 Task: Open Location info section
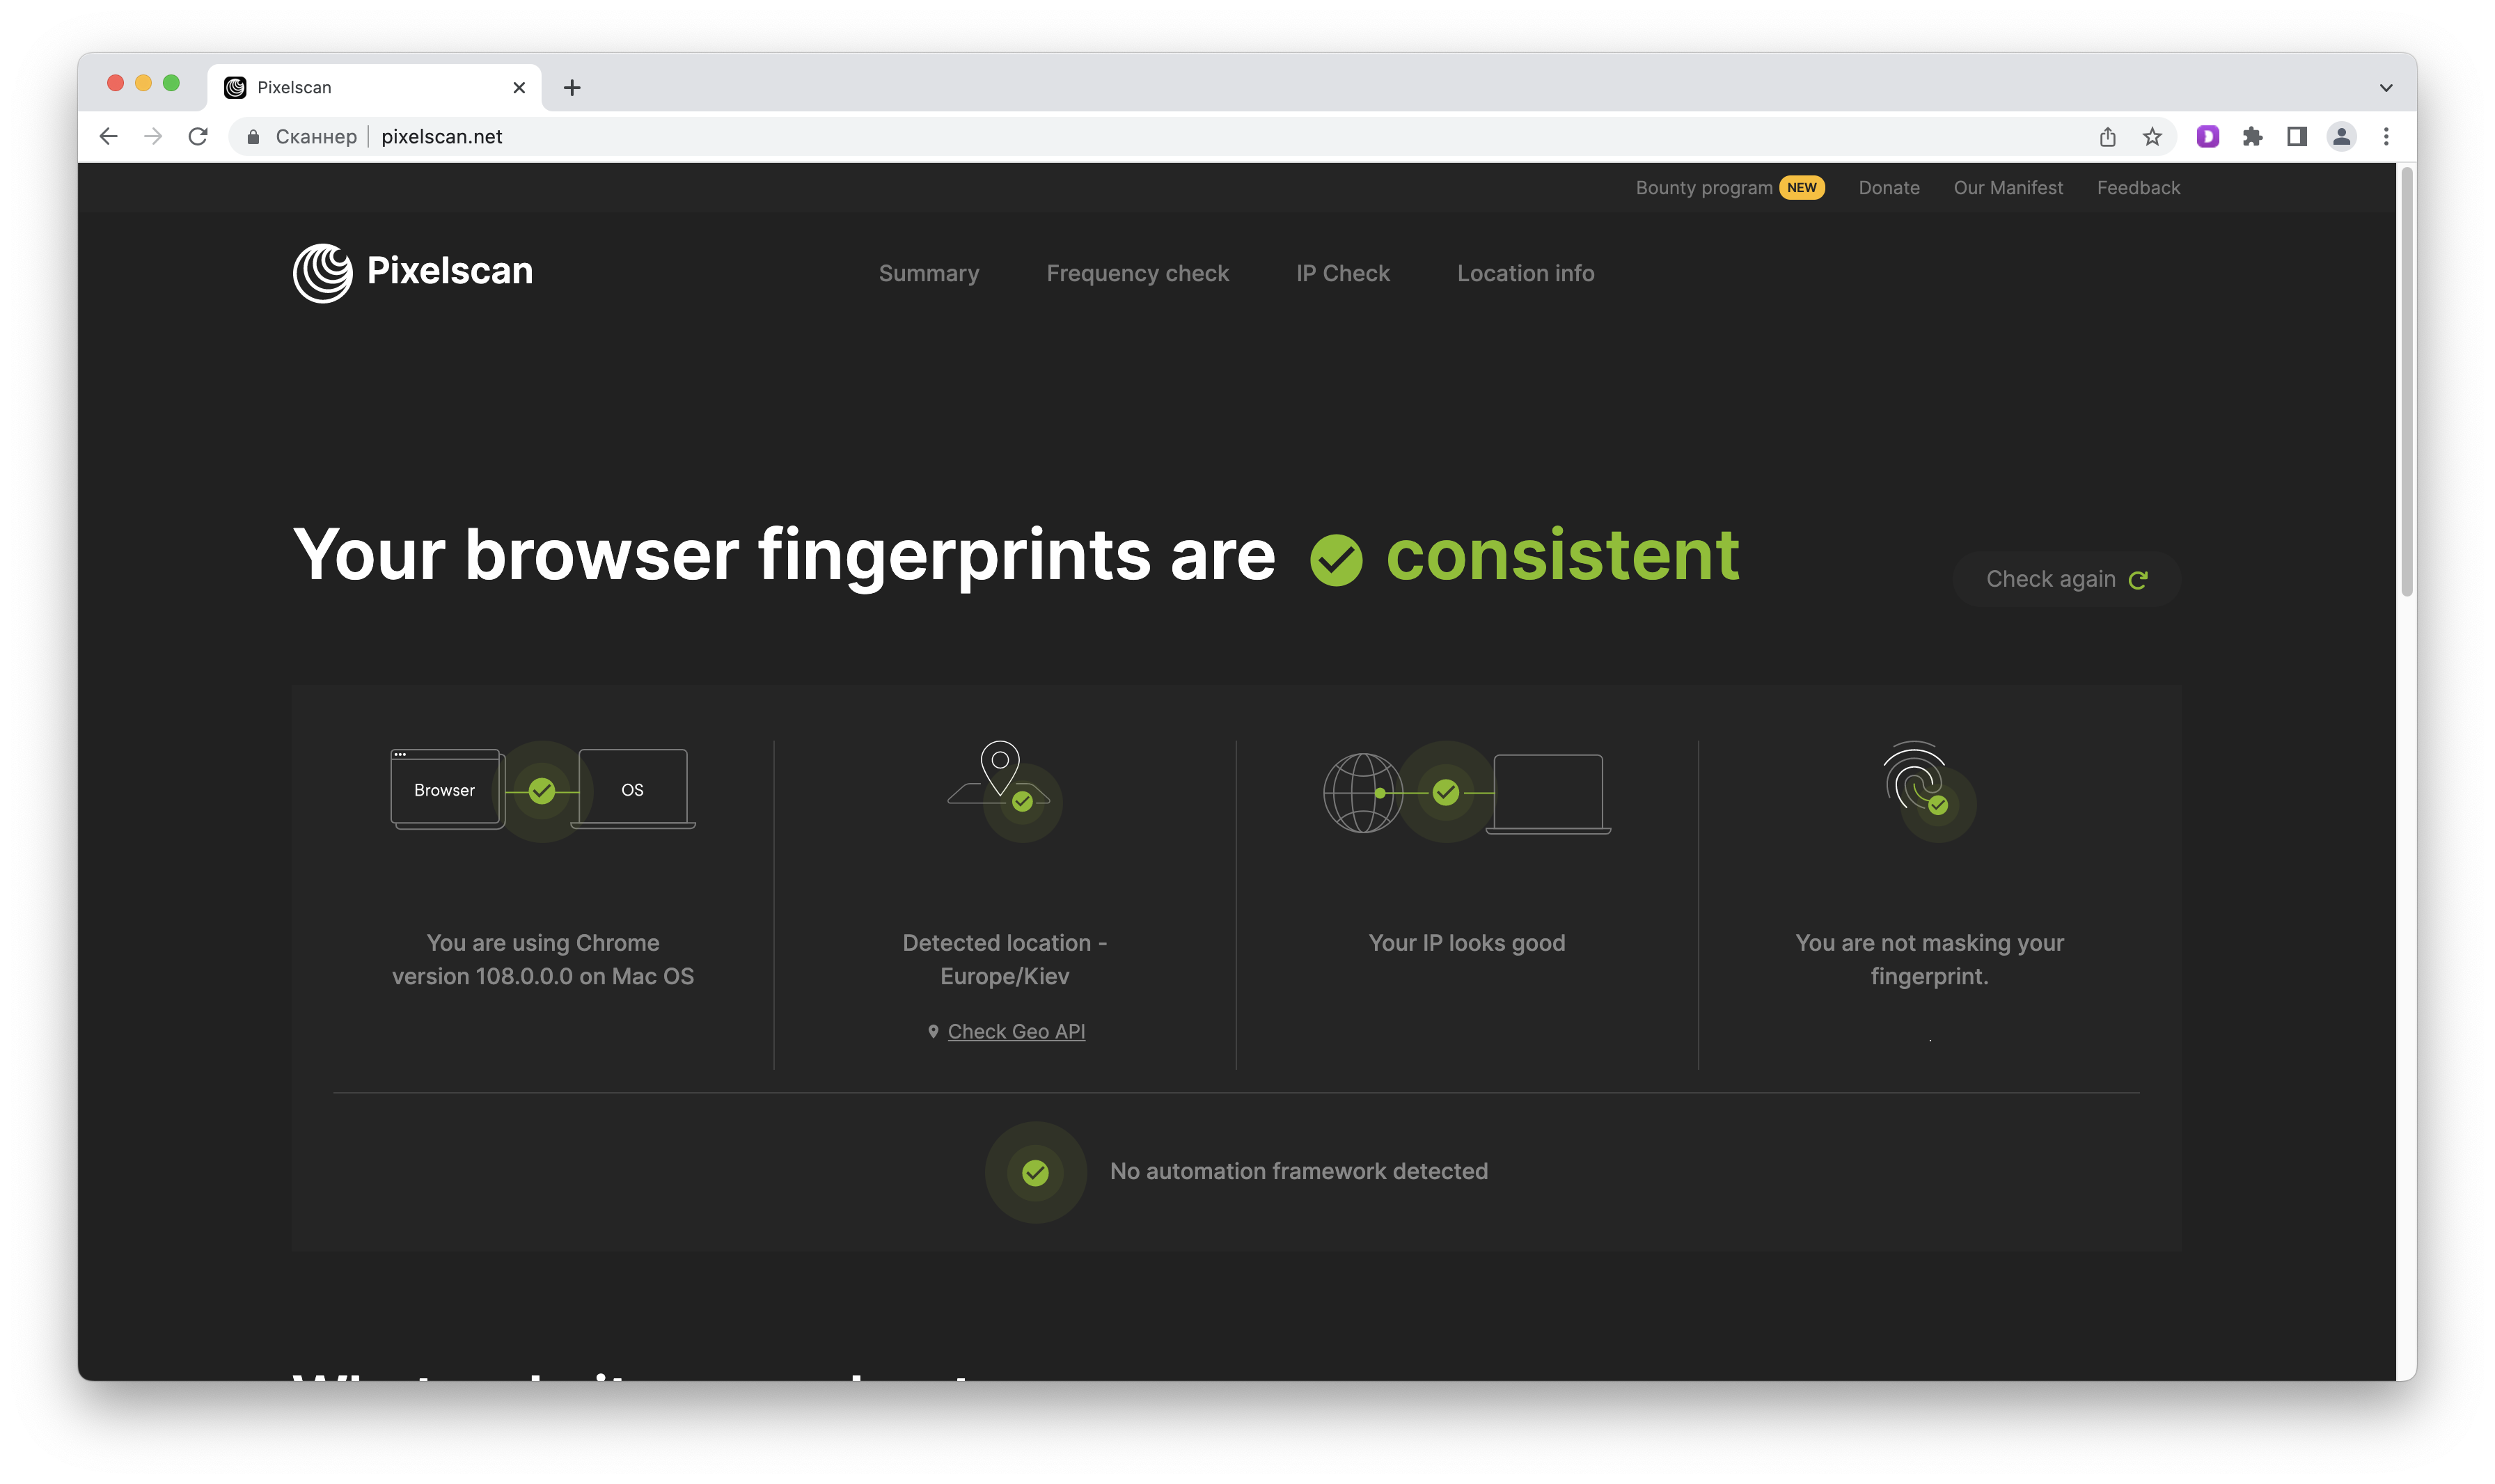pyautogui.click(x=1526, y=273)
